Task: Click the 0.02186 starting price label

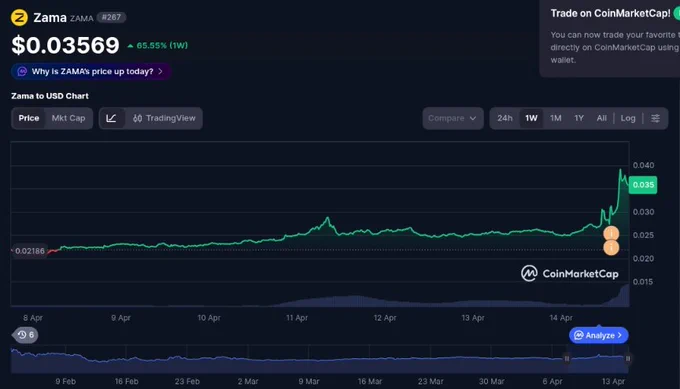Action: coord(29,251)
